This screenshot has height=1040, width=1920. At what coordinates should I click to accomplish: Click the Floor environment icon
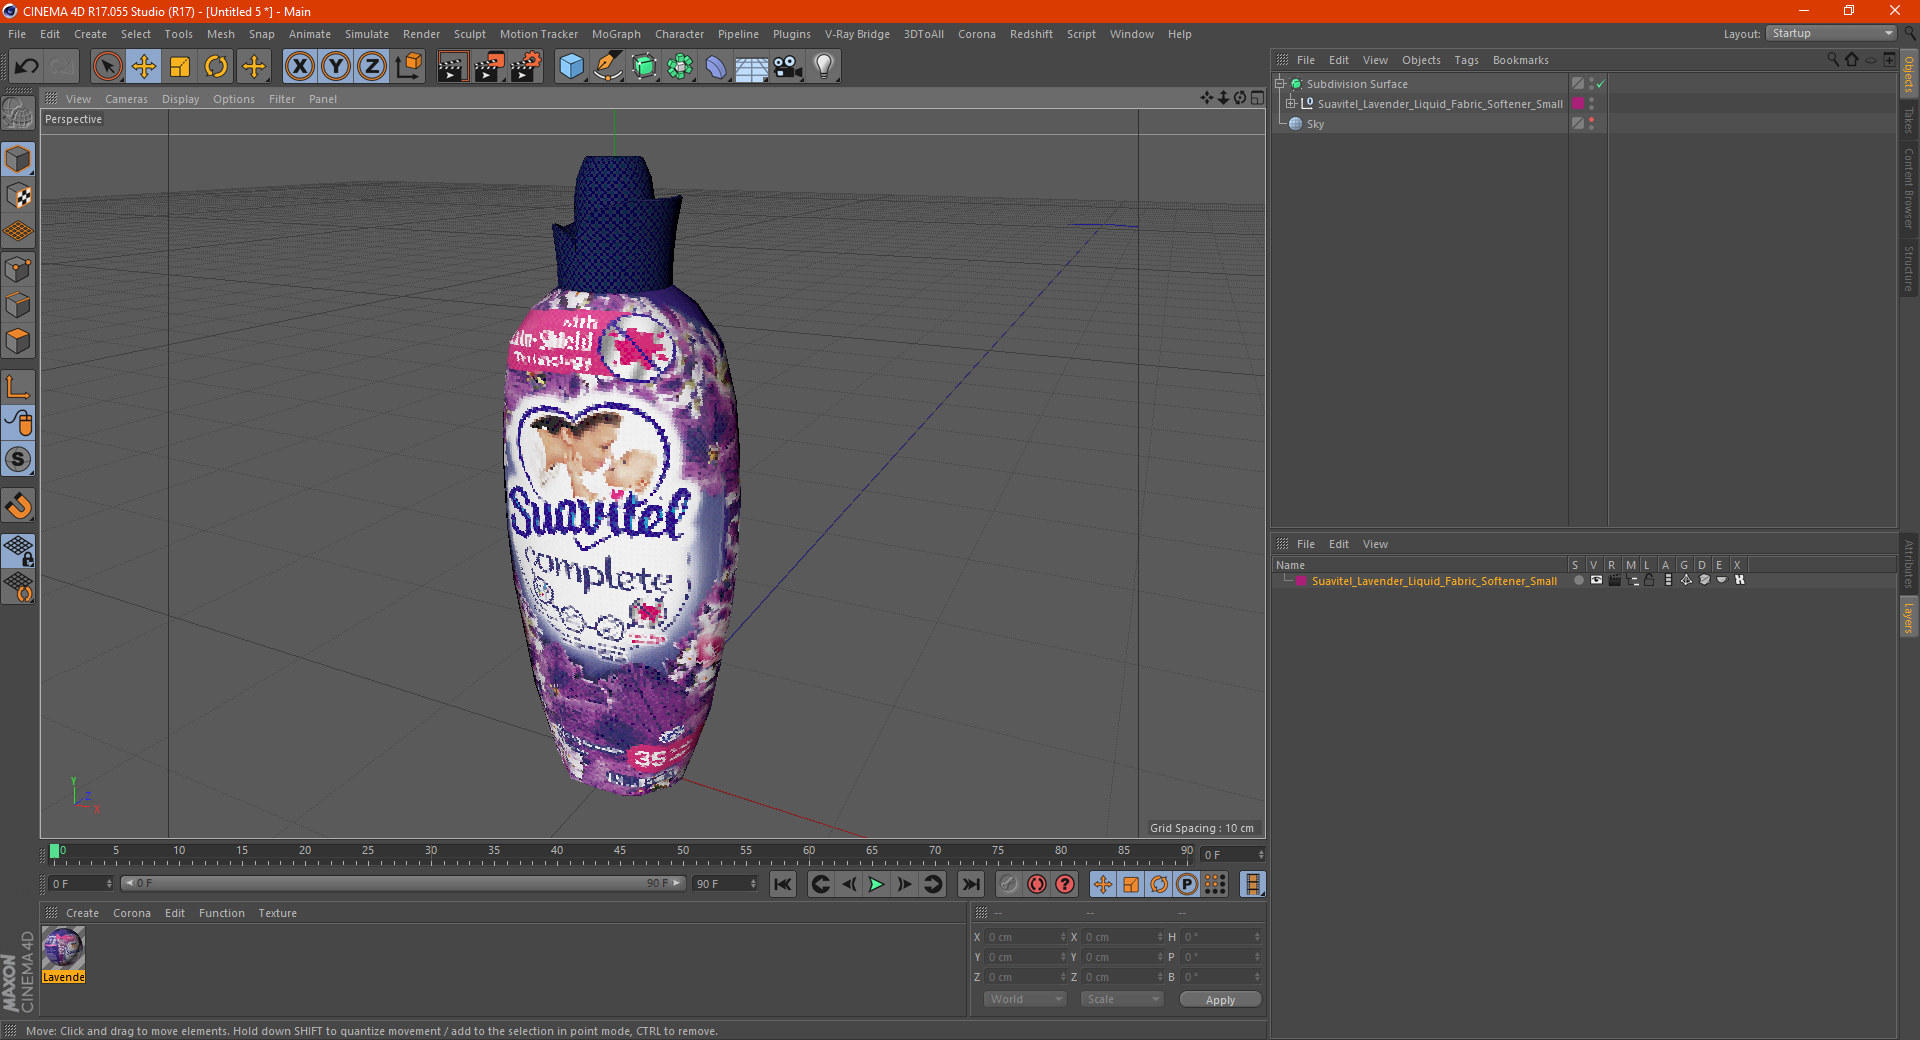click(x=751, y=67)
